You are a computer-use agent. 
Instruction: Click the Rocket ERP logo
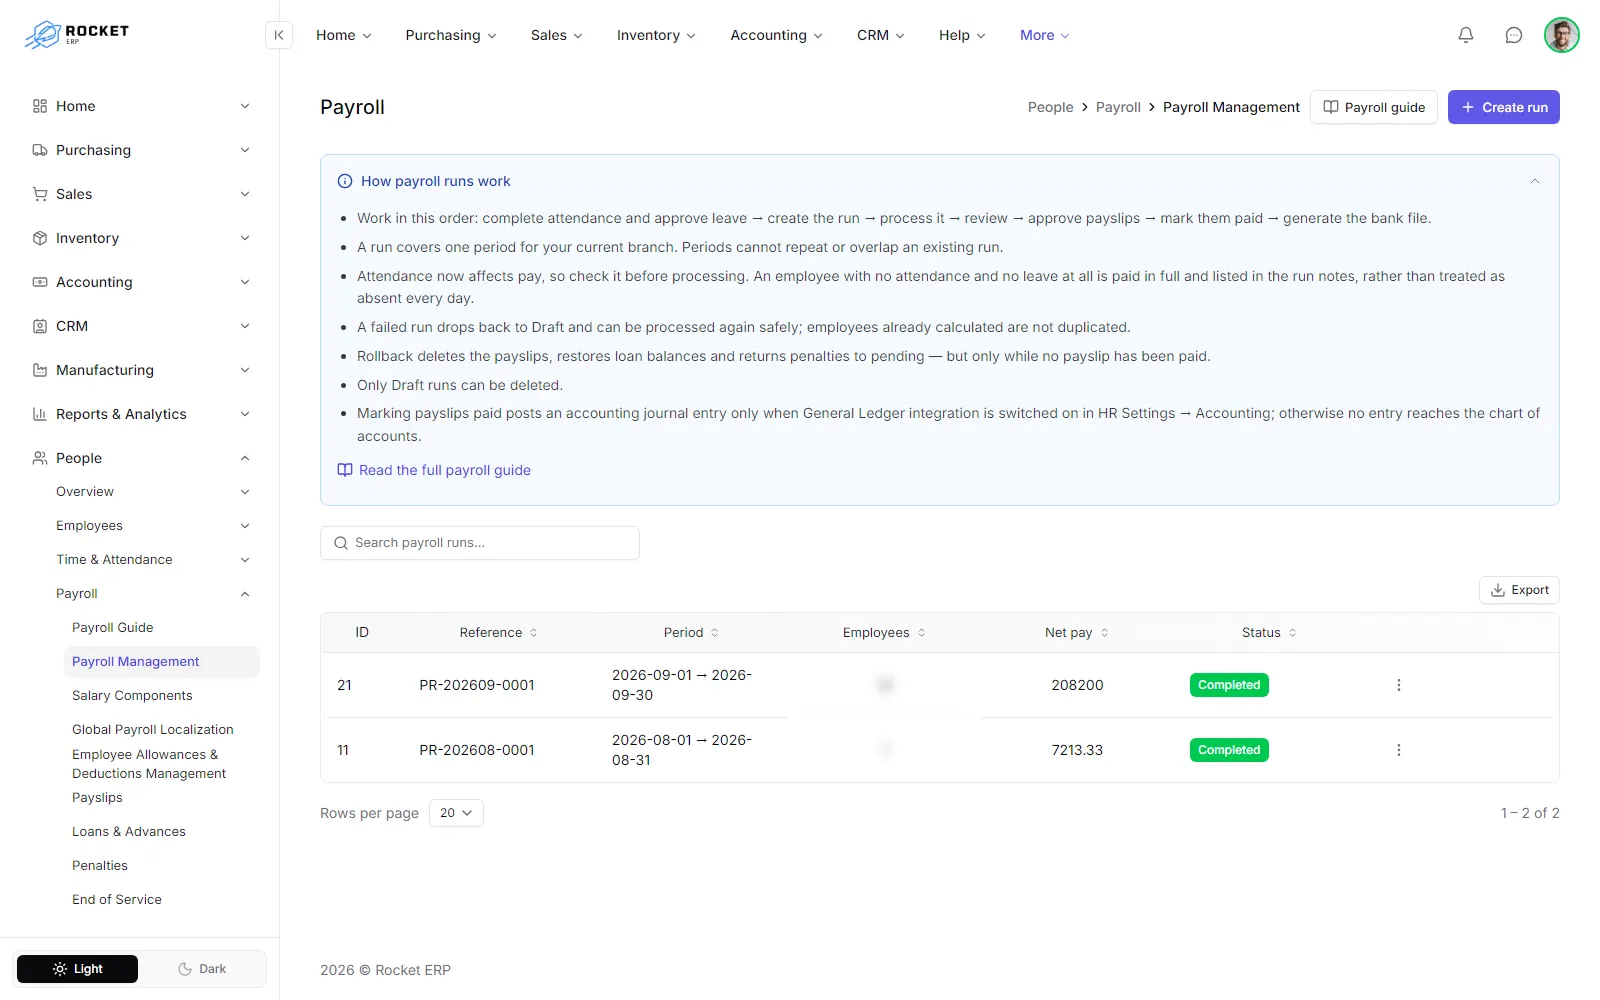click(77, 35)
